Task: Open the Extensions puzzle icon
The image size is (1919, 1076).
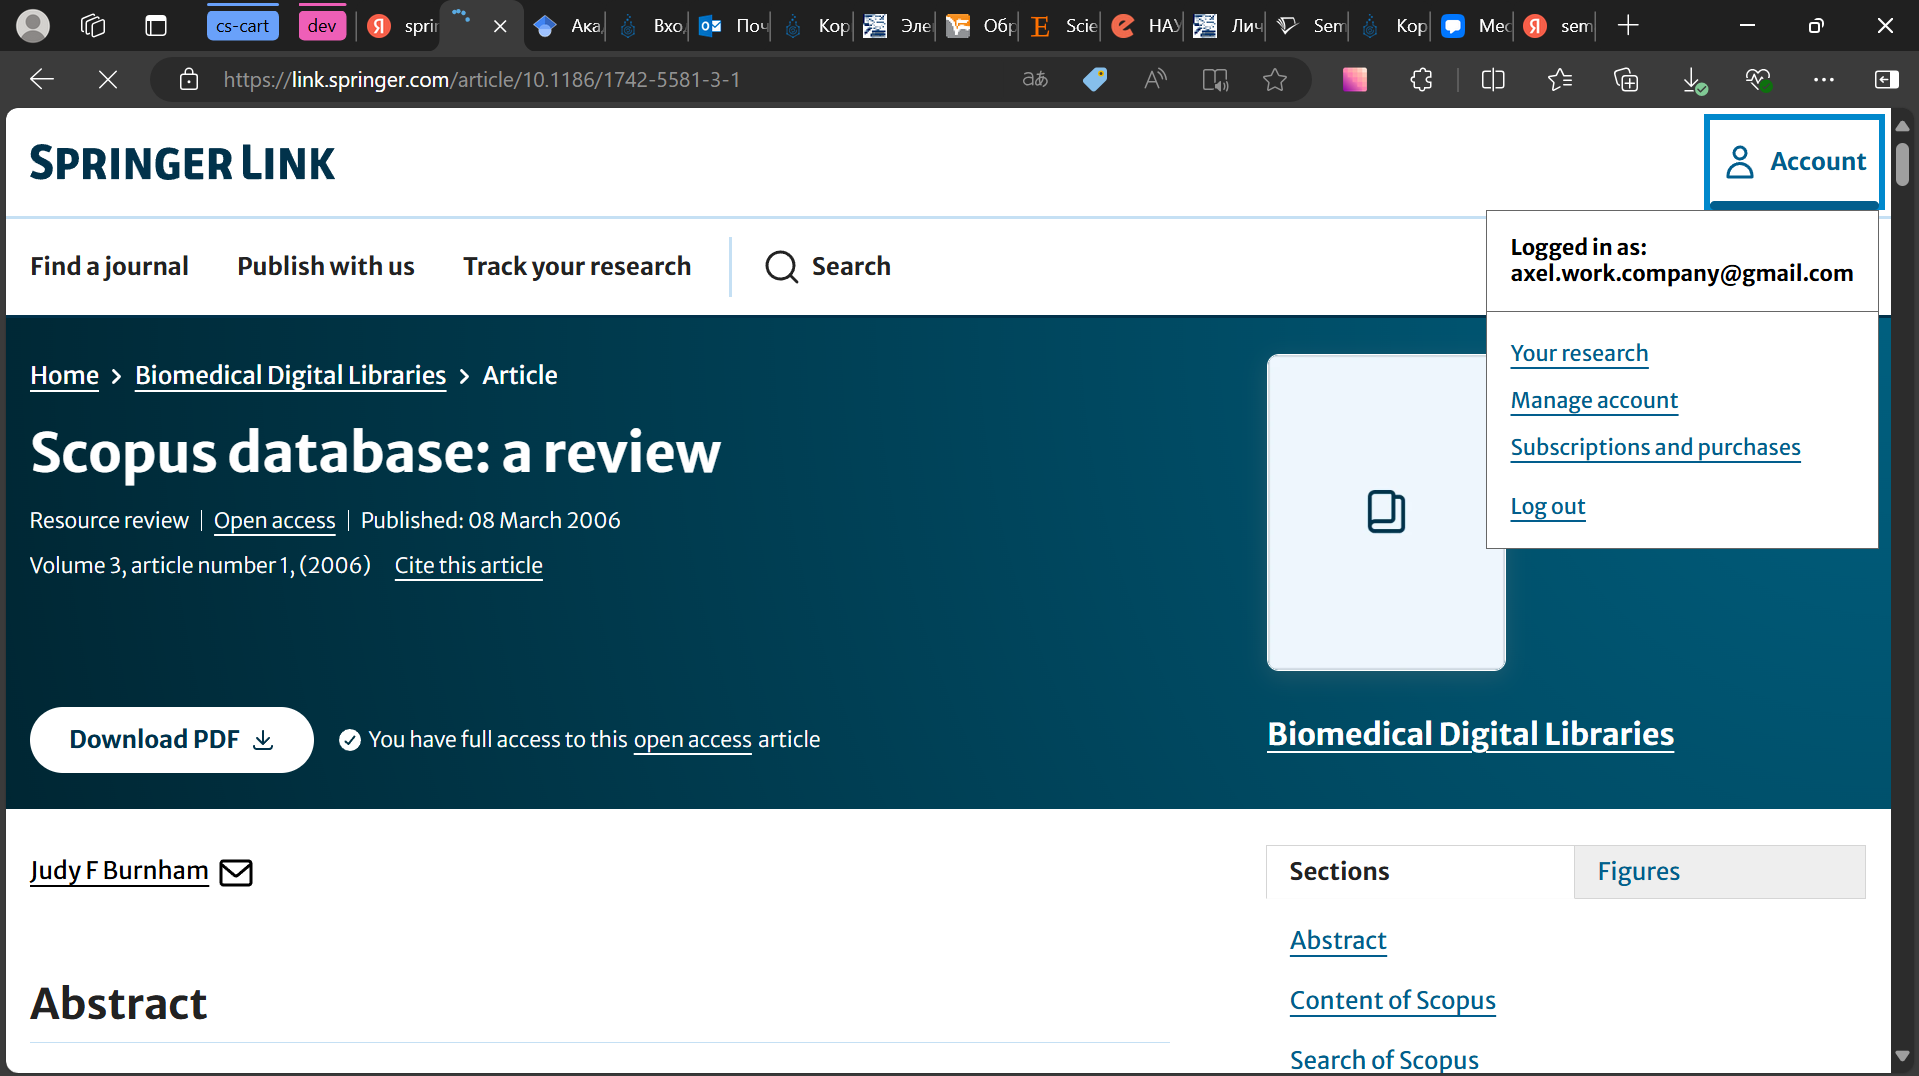Action: point(1421,79)
